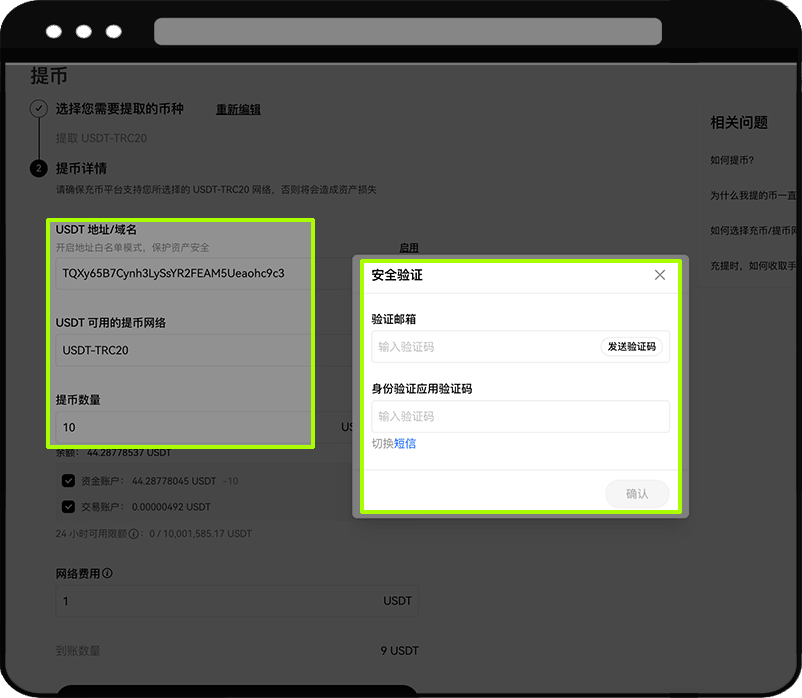Click the USDT address input field

(205, 274)
